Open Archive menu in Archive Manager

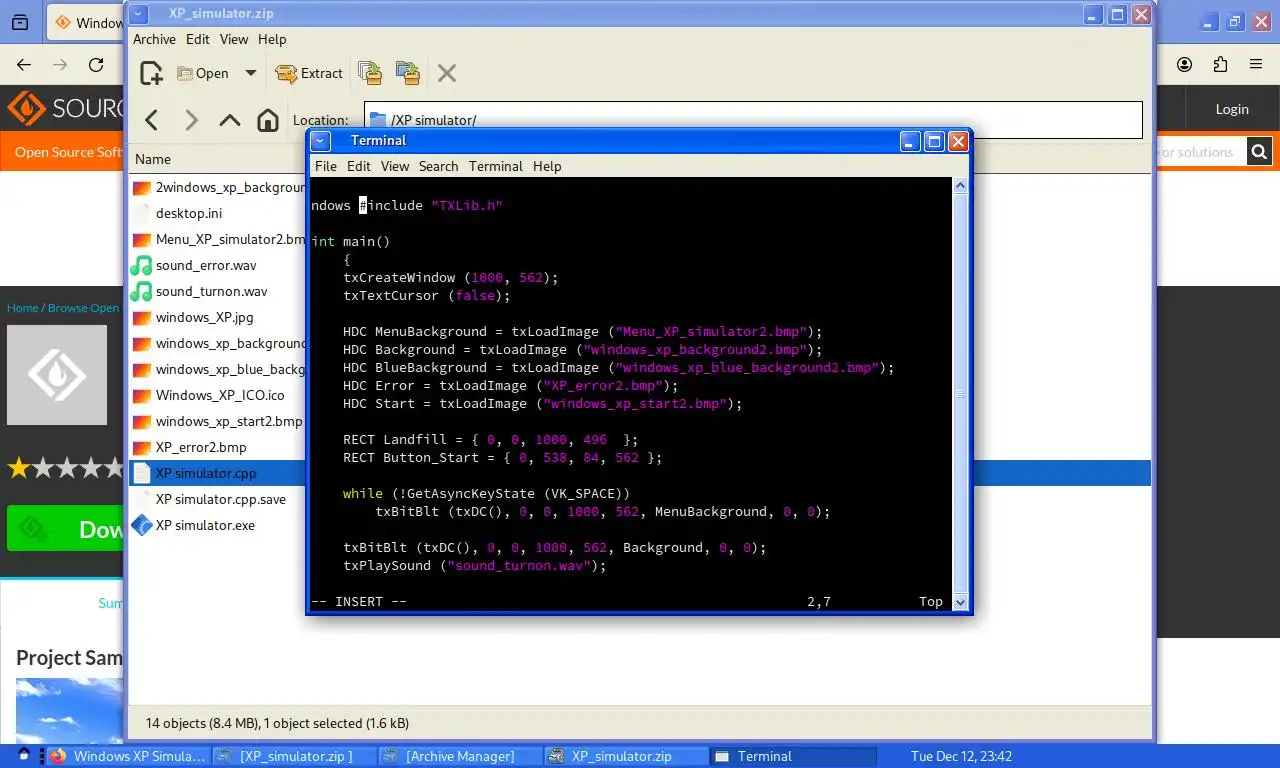pyautogui.click(x=154, y=39)
